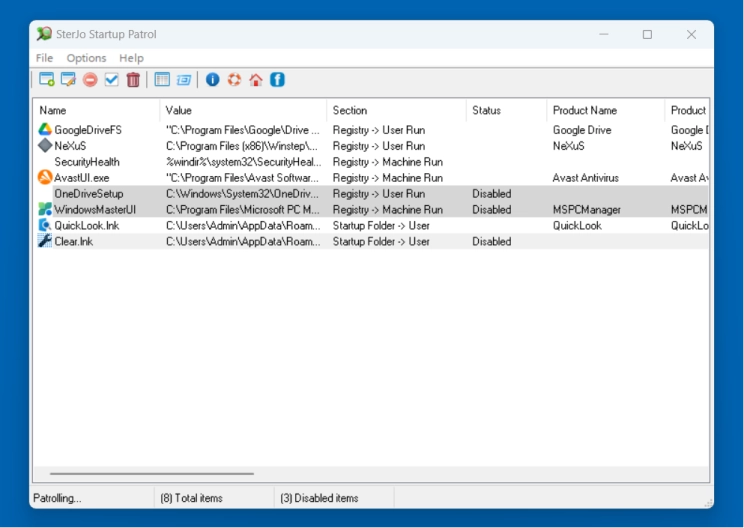
Task: Select the GoogleDriveFS entry name
Action: (x=88, y=130)
